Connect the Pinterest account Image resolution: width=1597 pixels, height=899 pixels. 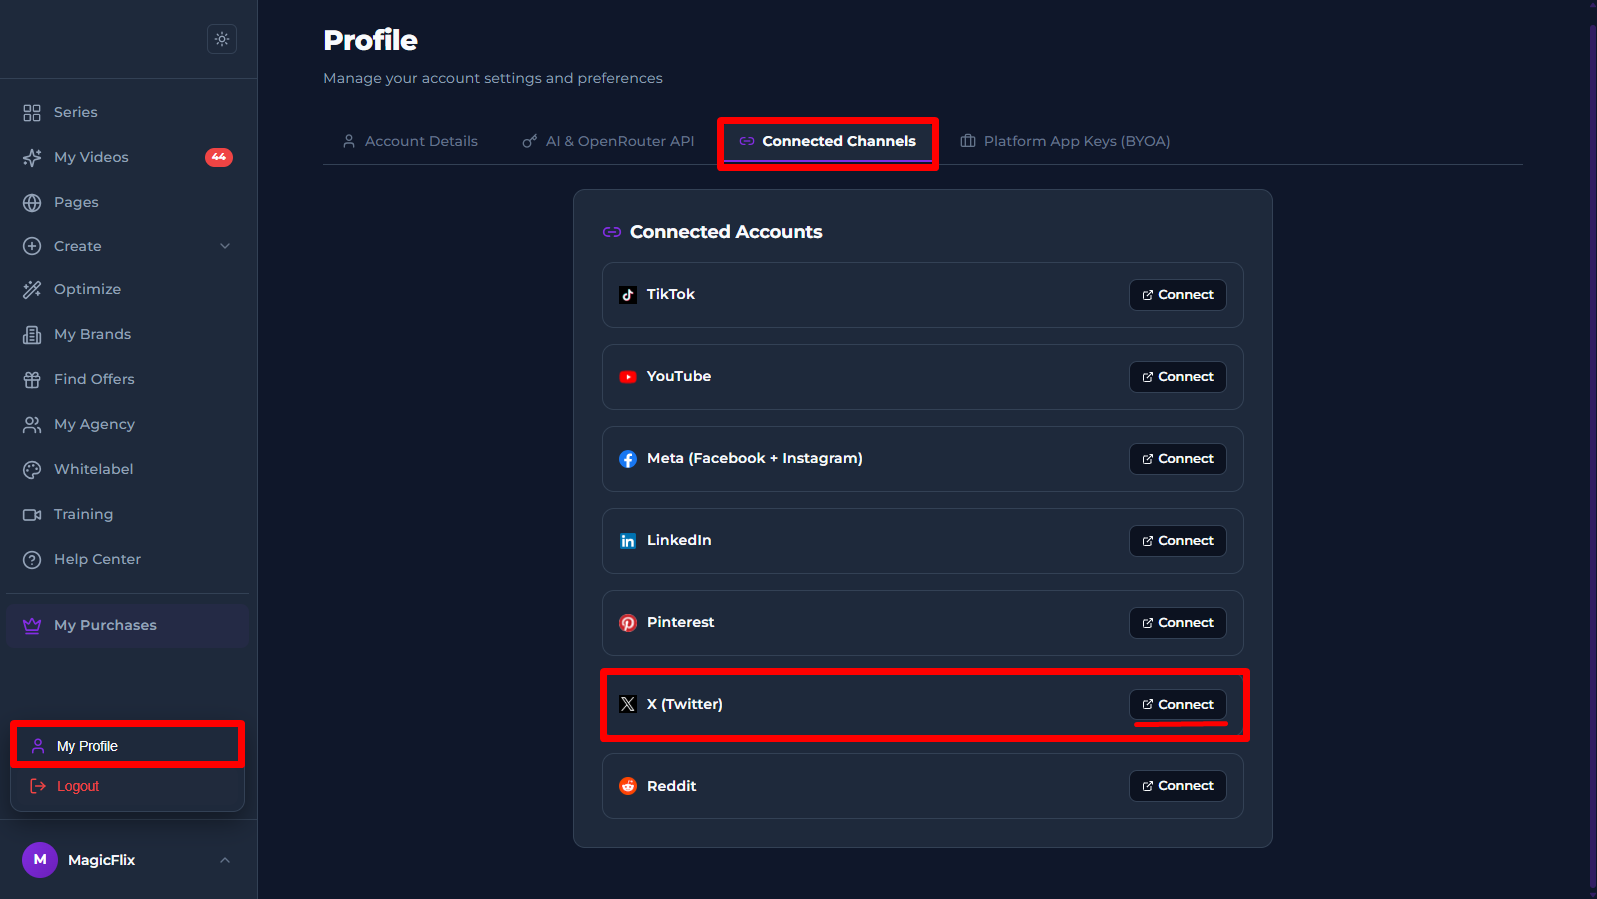tap(1178, 623)
